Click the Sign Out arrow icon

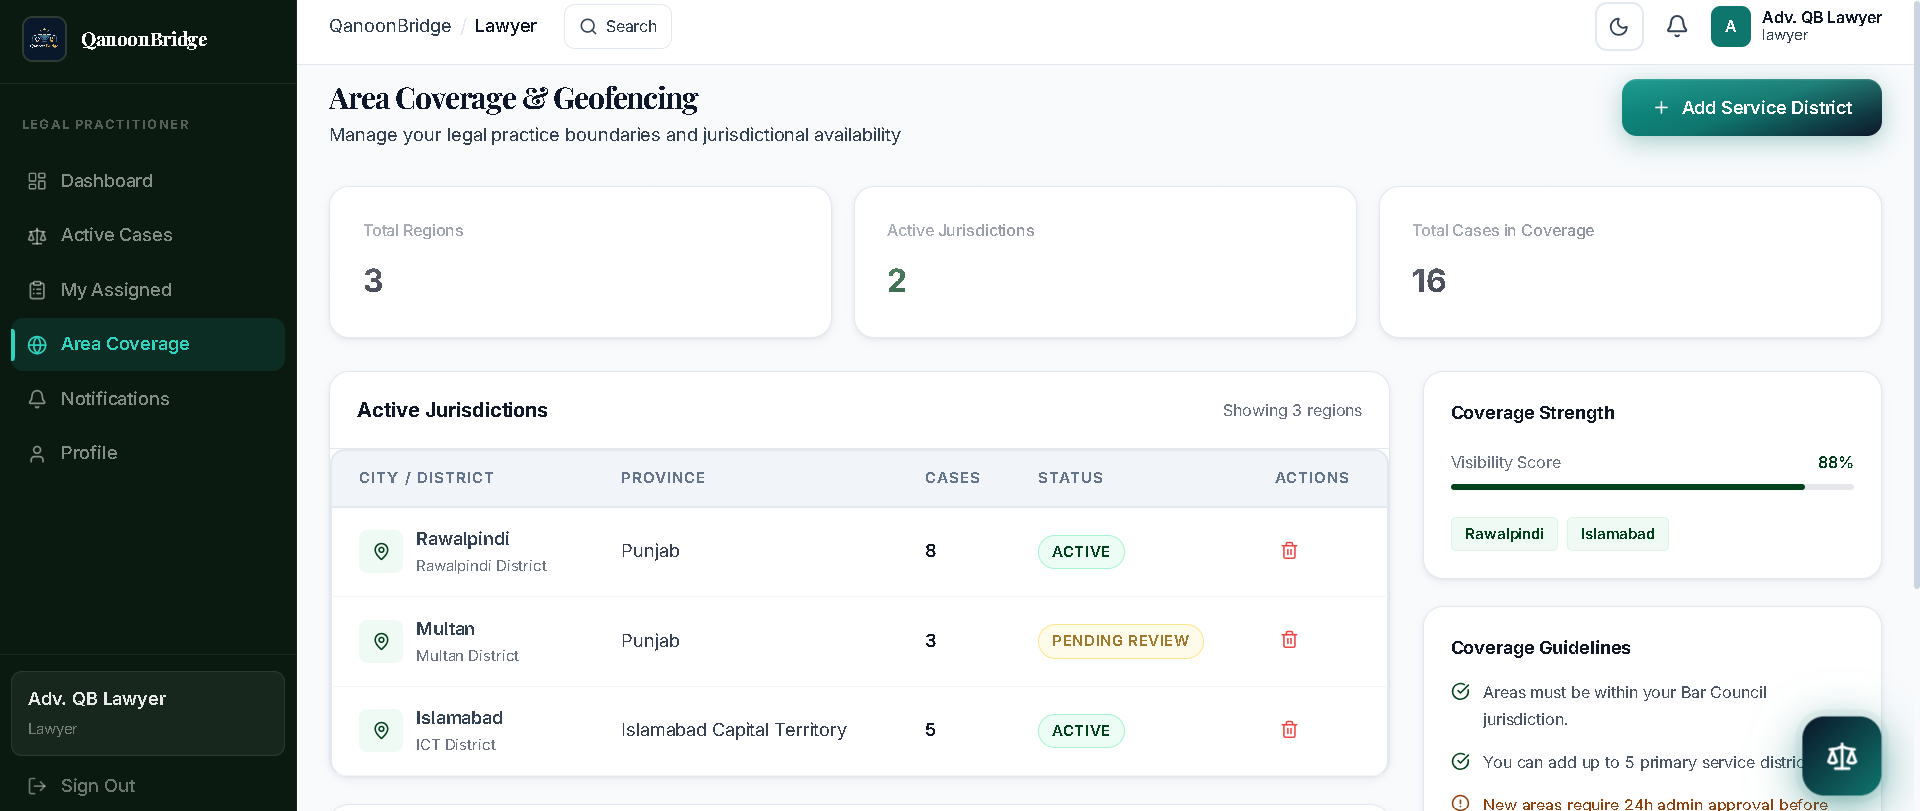pyautogui.click(x=37, y=786)
